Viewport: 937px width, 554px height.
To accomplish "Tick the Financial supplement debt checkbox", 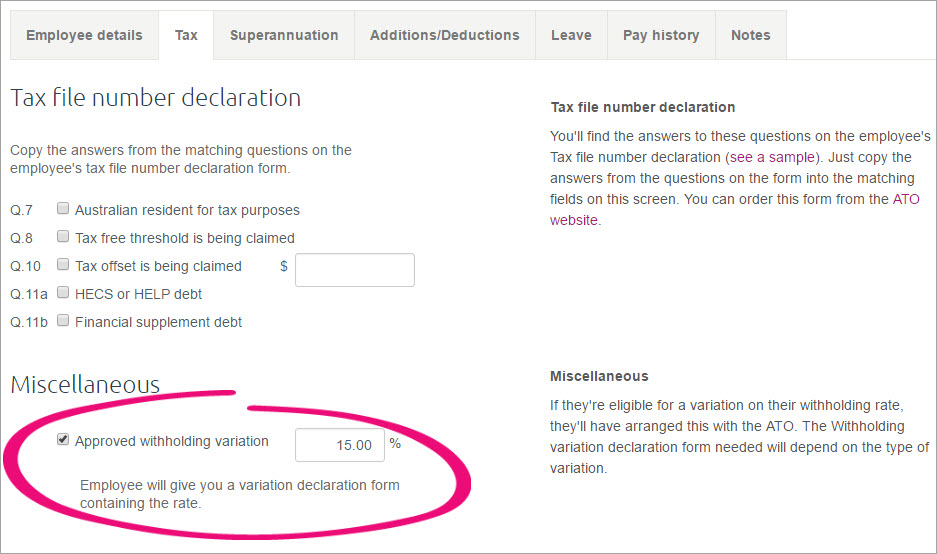I will 63,322.
